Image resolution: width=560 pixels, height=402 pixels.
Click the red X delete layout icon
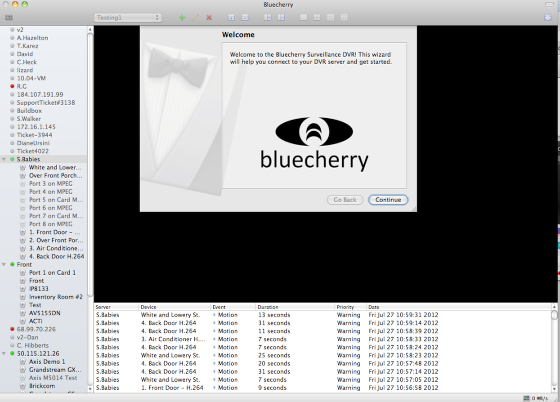[x=209, y=17]
